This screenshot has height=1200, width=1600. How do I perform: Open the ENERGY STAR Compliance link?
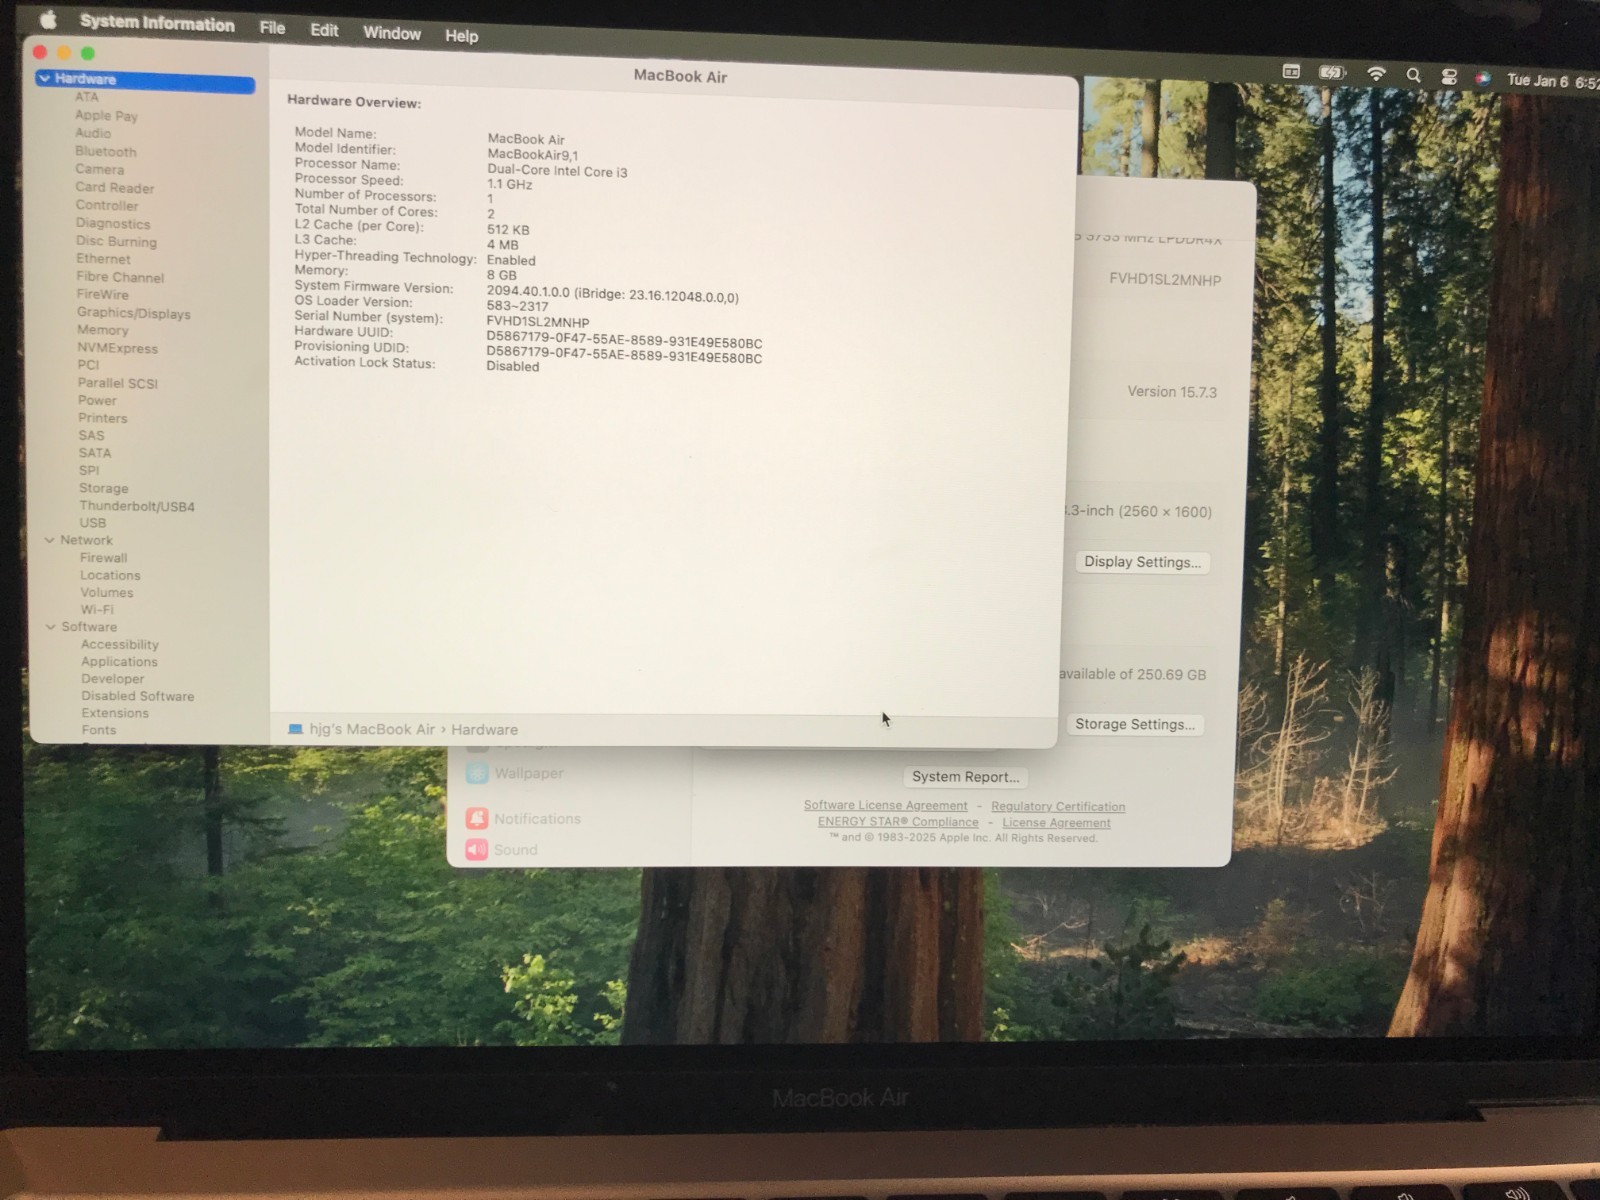pos(898,821)
